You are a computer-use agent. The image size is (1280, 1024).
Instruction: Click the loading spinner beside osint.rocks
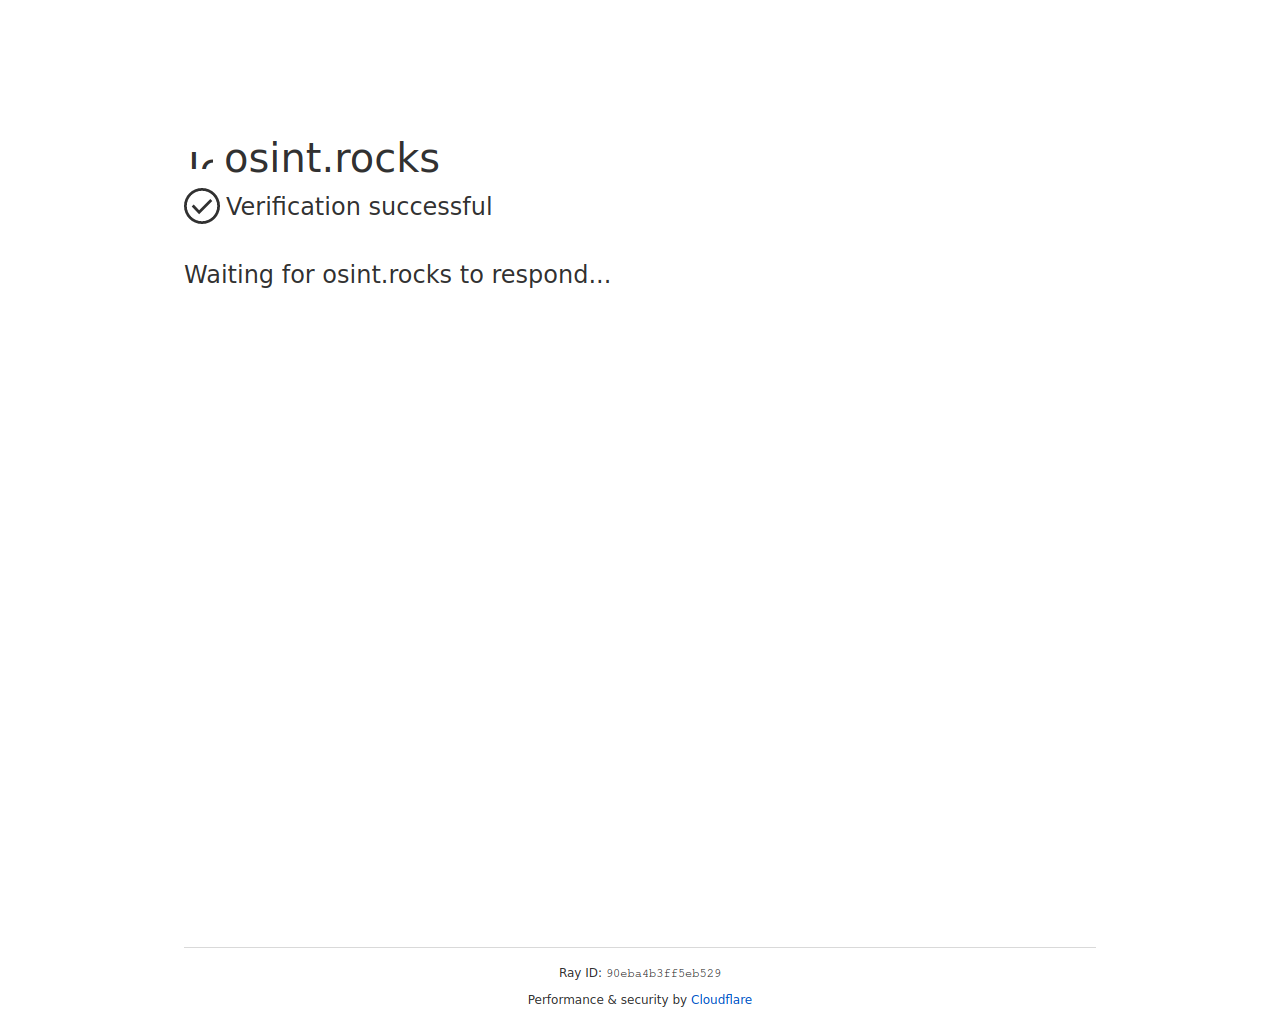(x=201, y=160)
